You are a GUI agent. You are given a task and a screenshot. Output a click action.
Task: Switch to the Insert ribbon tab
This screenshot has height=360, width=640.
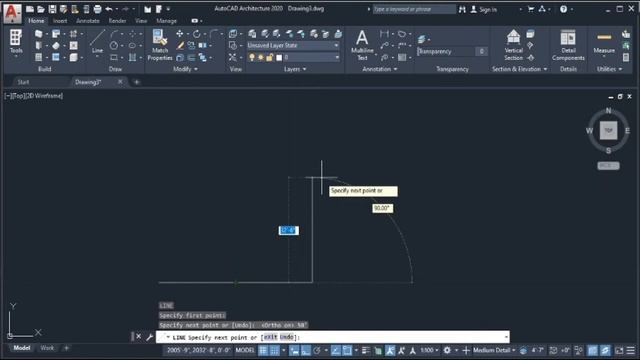(60, 20)
